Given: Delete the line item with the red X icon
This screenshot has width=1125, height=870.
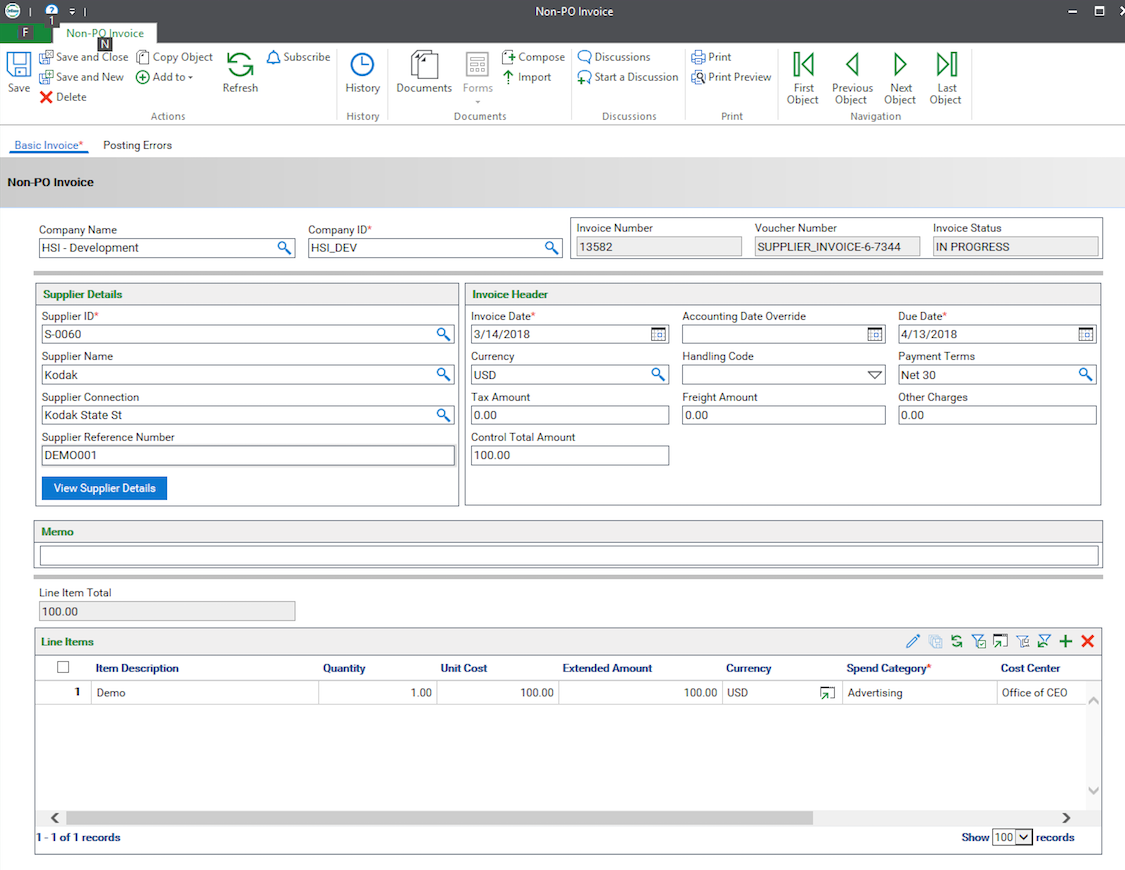Looking at the screenshot, I should point(1088,641).
